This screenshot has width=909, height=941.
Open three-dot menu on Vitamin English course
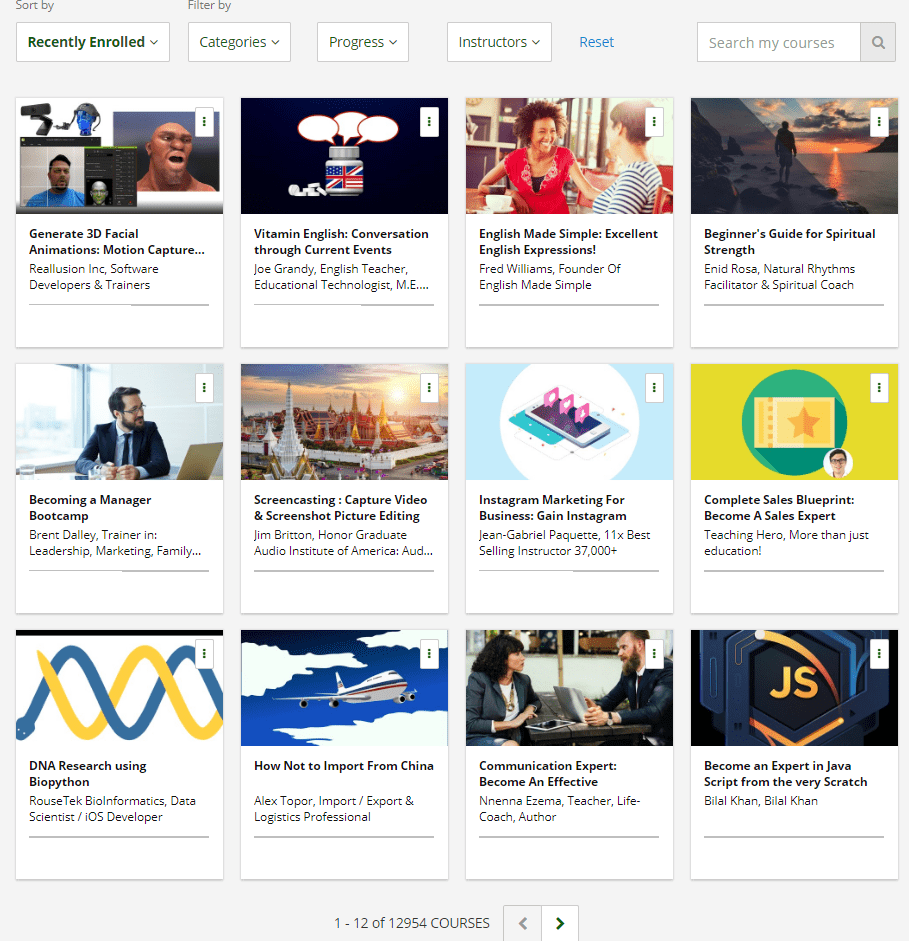click(x=429, y=121)
